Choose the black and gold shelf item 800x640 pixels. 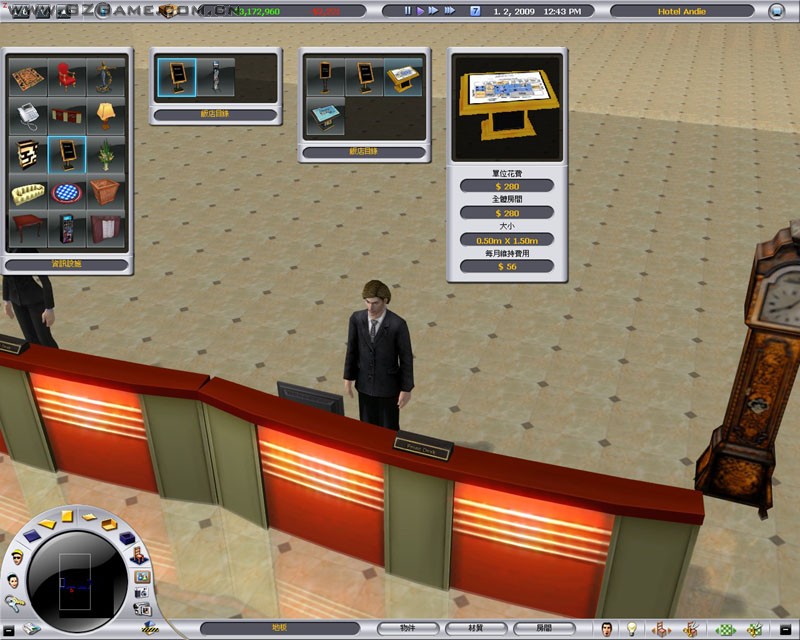29,155
